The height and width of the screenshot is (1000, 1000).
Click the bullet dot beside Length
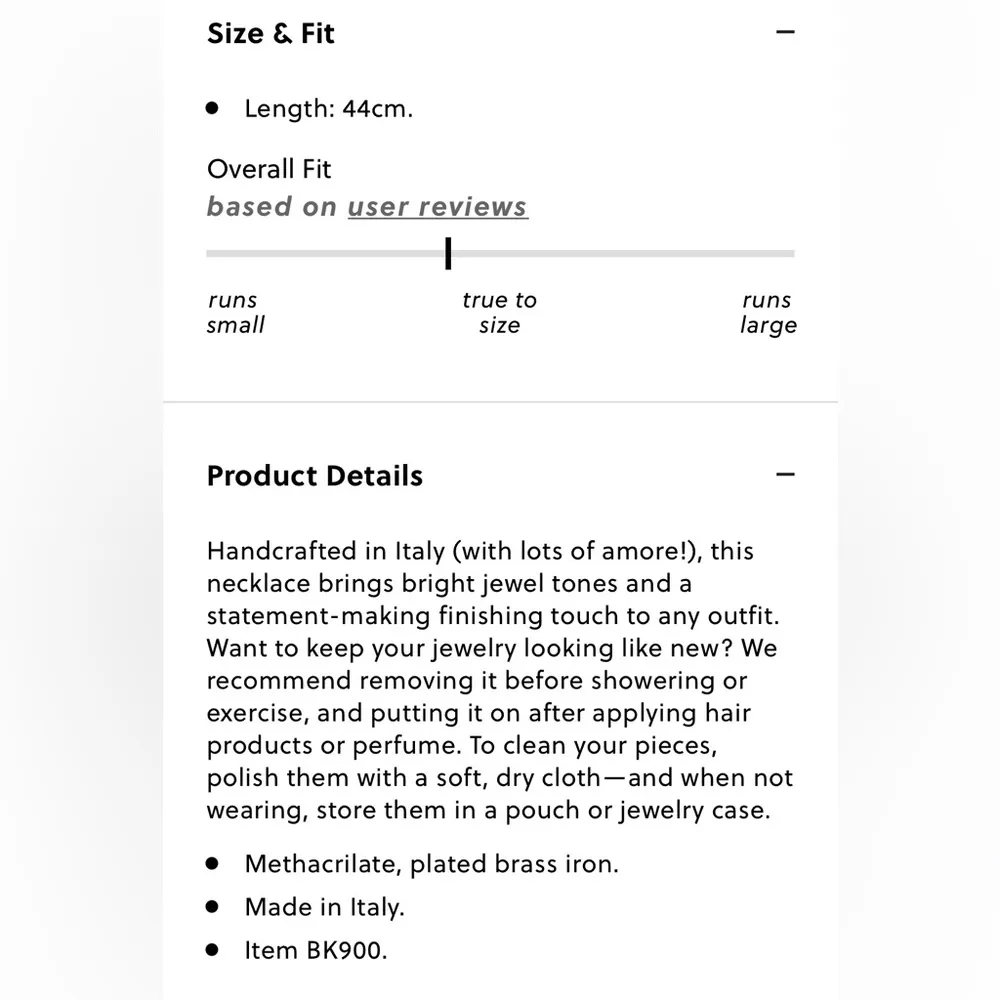212,108
